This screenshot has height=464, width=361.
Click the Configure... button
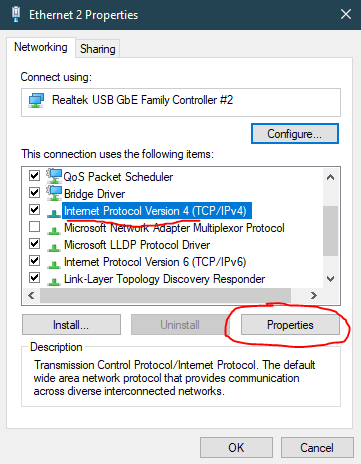click(295, 134)
